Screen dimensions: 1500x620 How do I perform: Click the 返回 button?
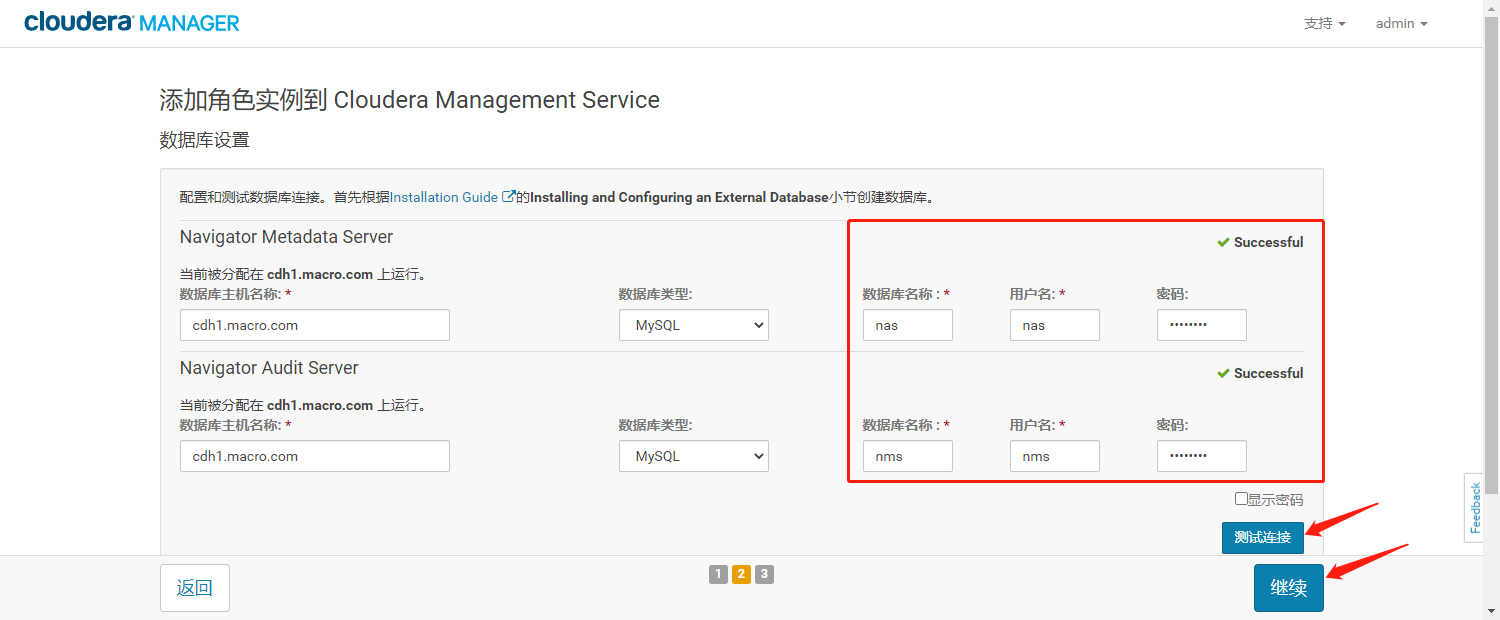tap(195, 588)
